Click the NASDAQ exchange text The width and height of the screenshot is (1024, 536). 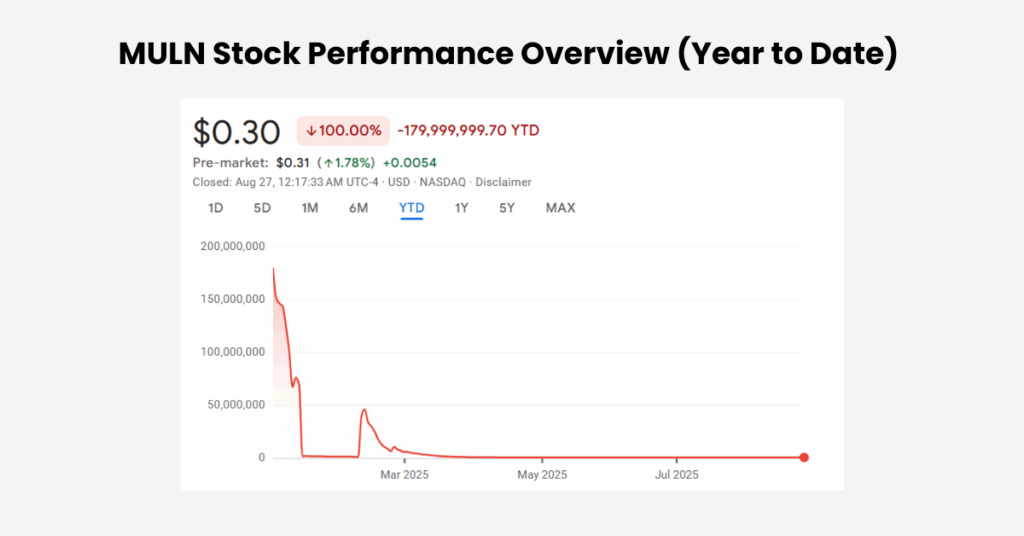[x=443, y=182]
